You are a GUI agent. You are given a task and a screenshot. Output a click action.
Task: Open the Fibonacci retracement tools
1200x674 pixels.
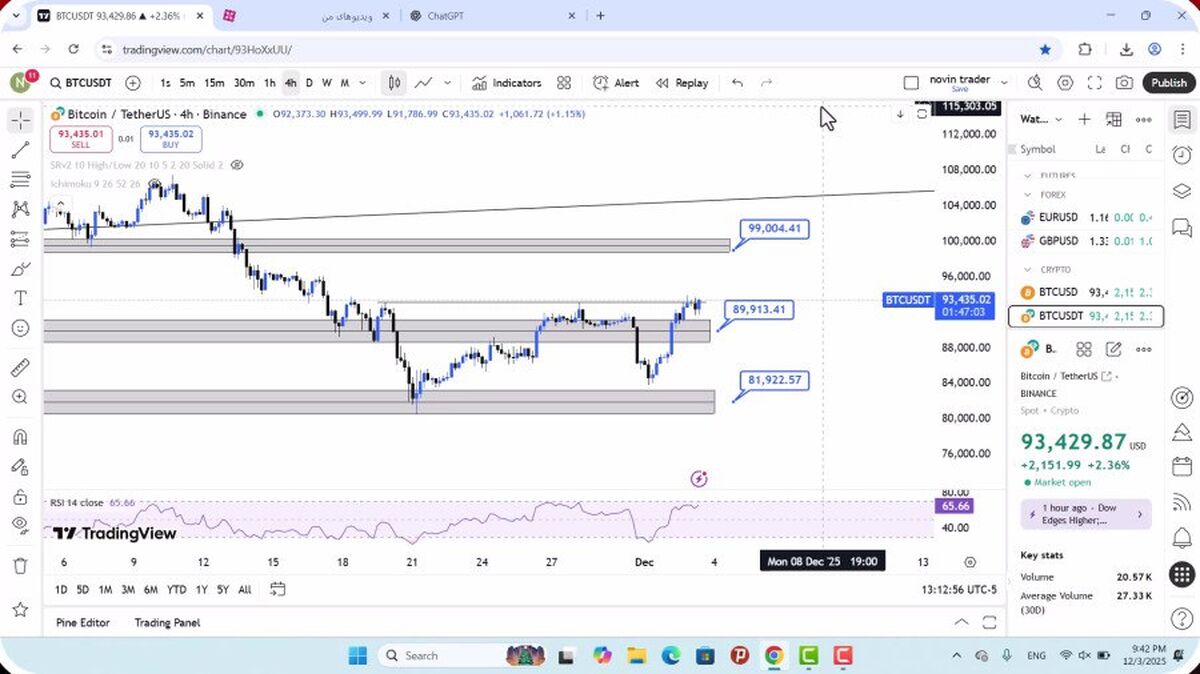[20, 180]
